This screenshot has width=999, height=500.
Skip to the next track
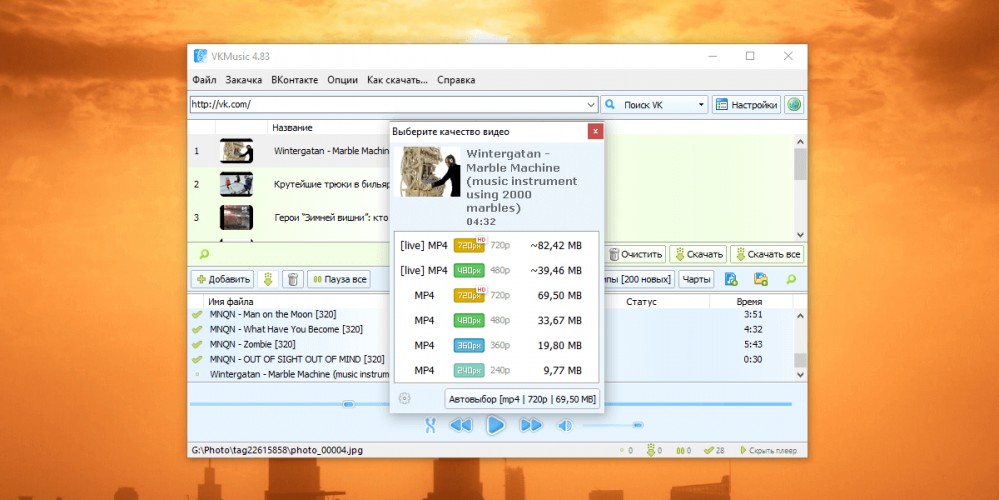click(531, 425)
